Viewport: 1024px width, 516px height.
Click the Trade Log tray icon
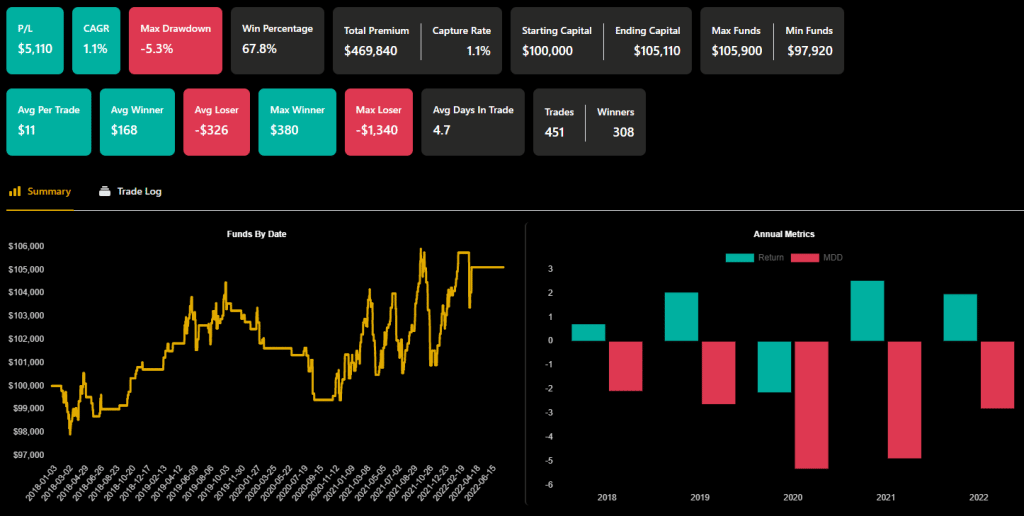[104, 191]
